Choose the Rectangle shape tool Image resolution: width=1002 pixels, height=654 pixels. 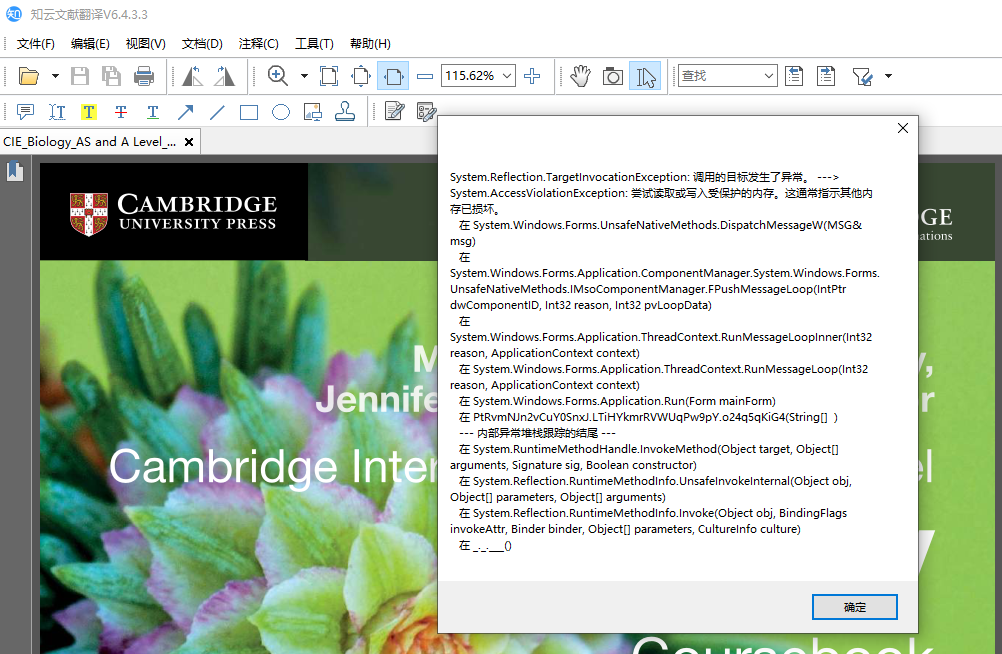tap(249, 112)
